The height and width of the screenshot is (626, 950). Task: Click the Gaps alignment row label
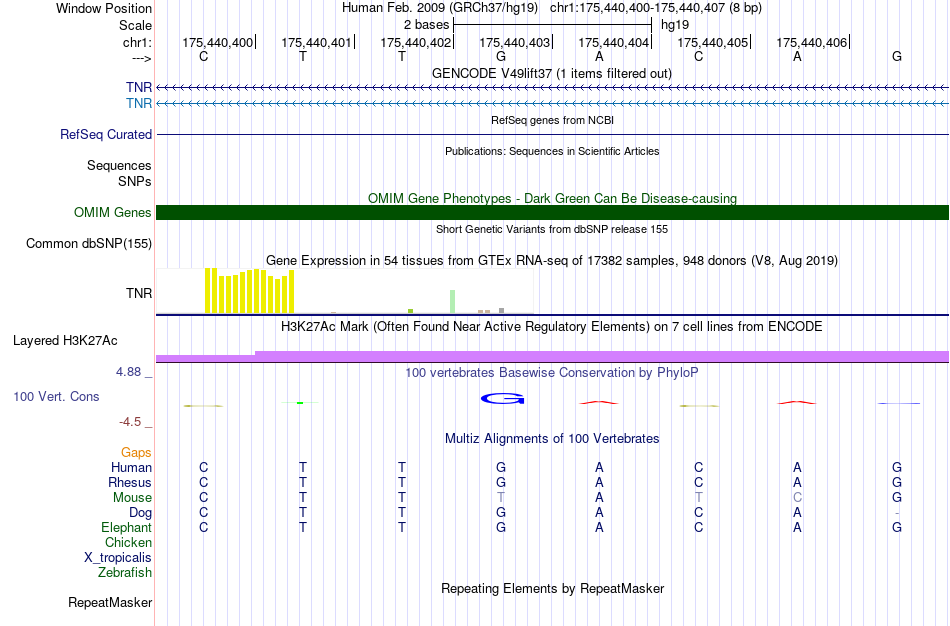(136, 453)
